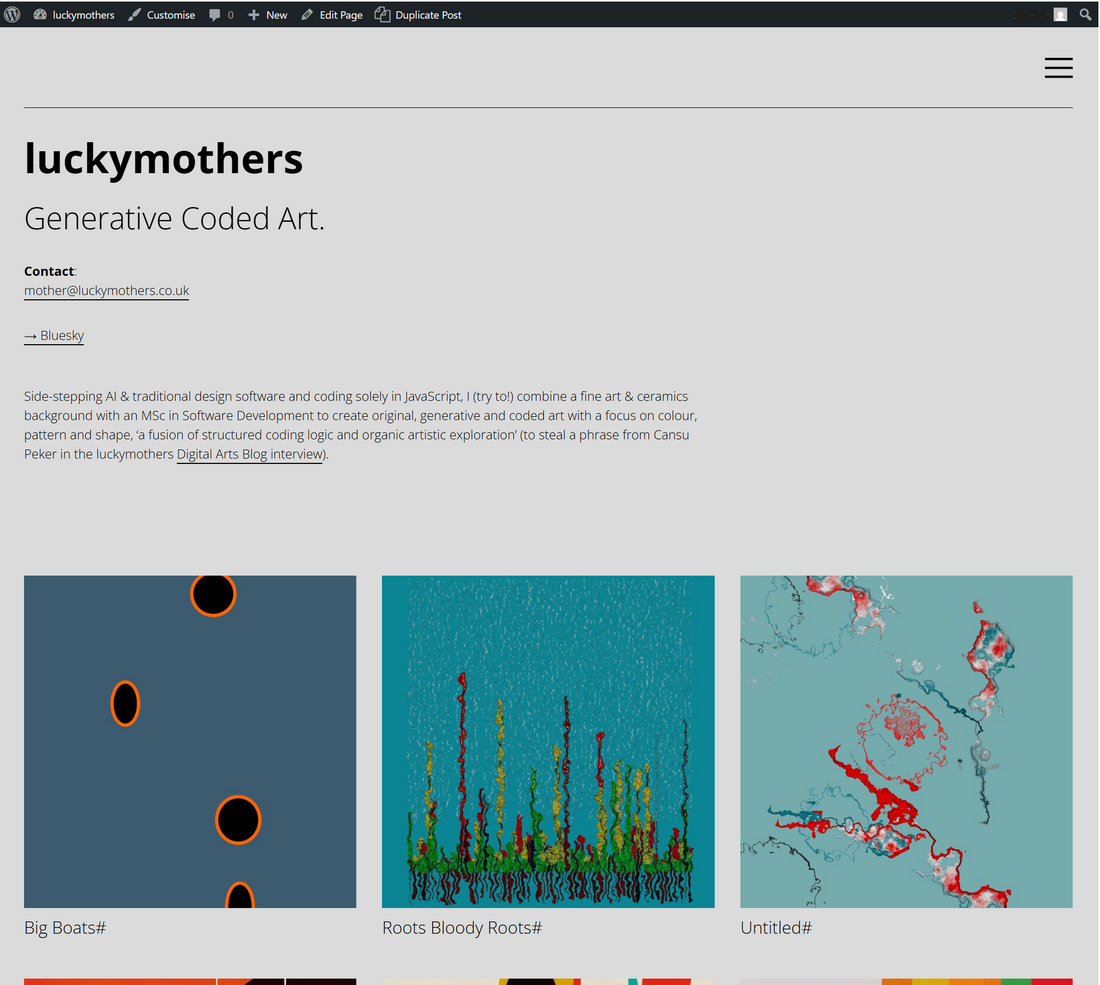Click the Contact label
The image size is (1100, 985).
click(x=49, y=271)
